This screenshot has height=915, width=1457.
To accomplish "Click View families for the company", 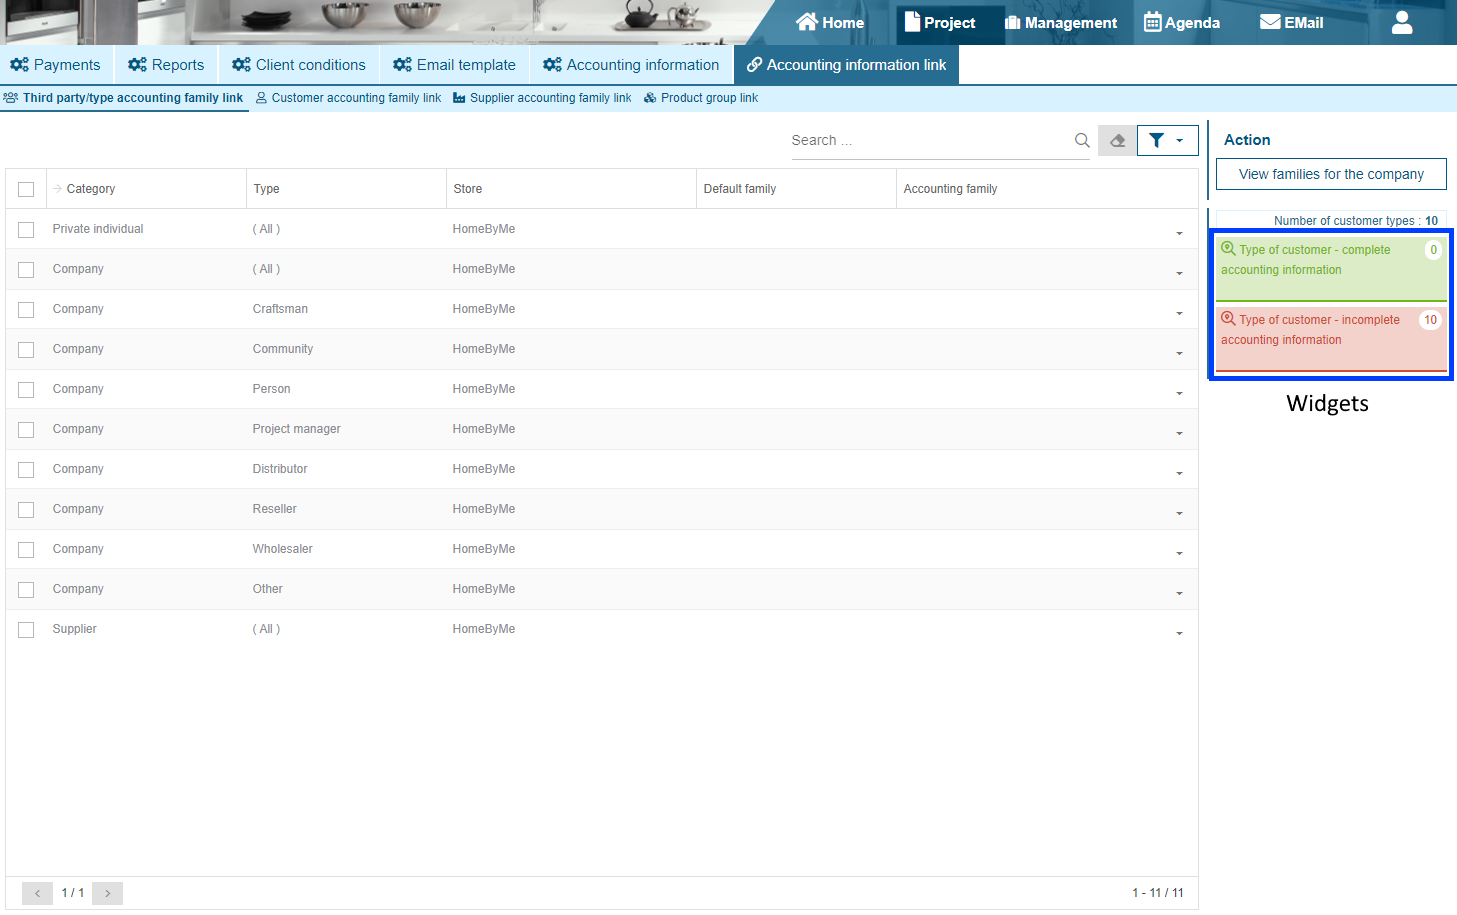I will 1330,174.
